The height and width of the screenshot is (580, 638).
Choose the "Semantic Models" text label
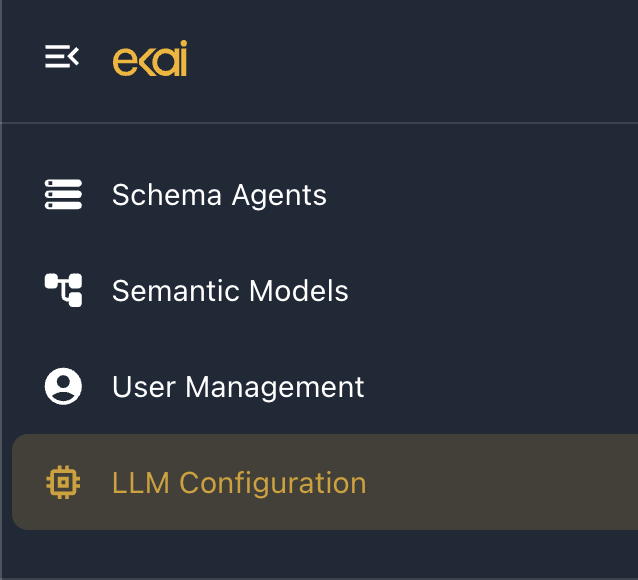230,291
